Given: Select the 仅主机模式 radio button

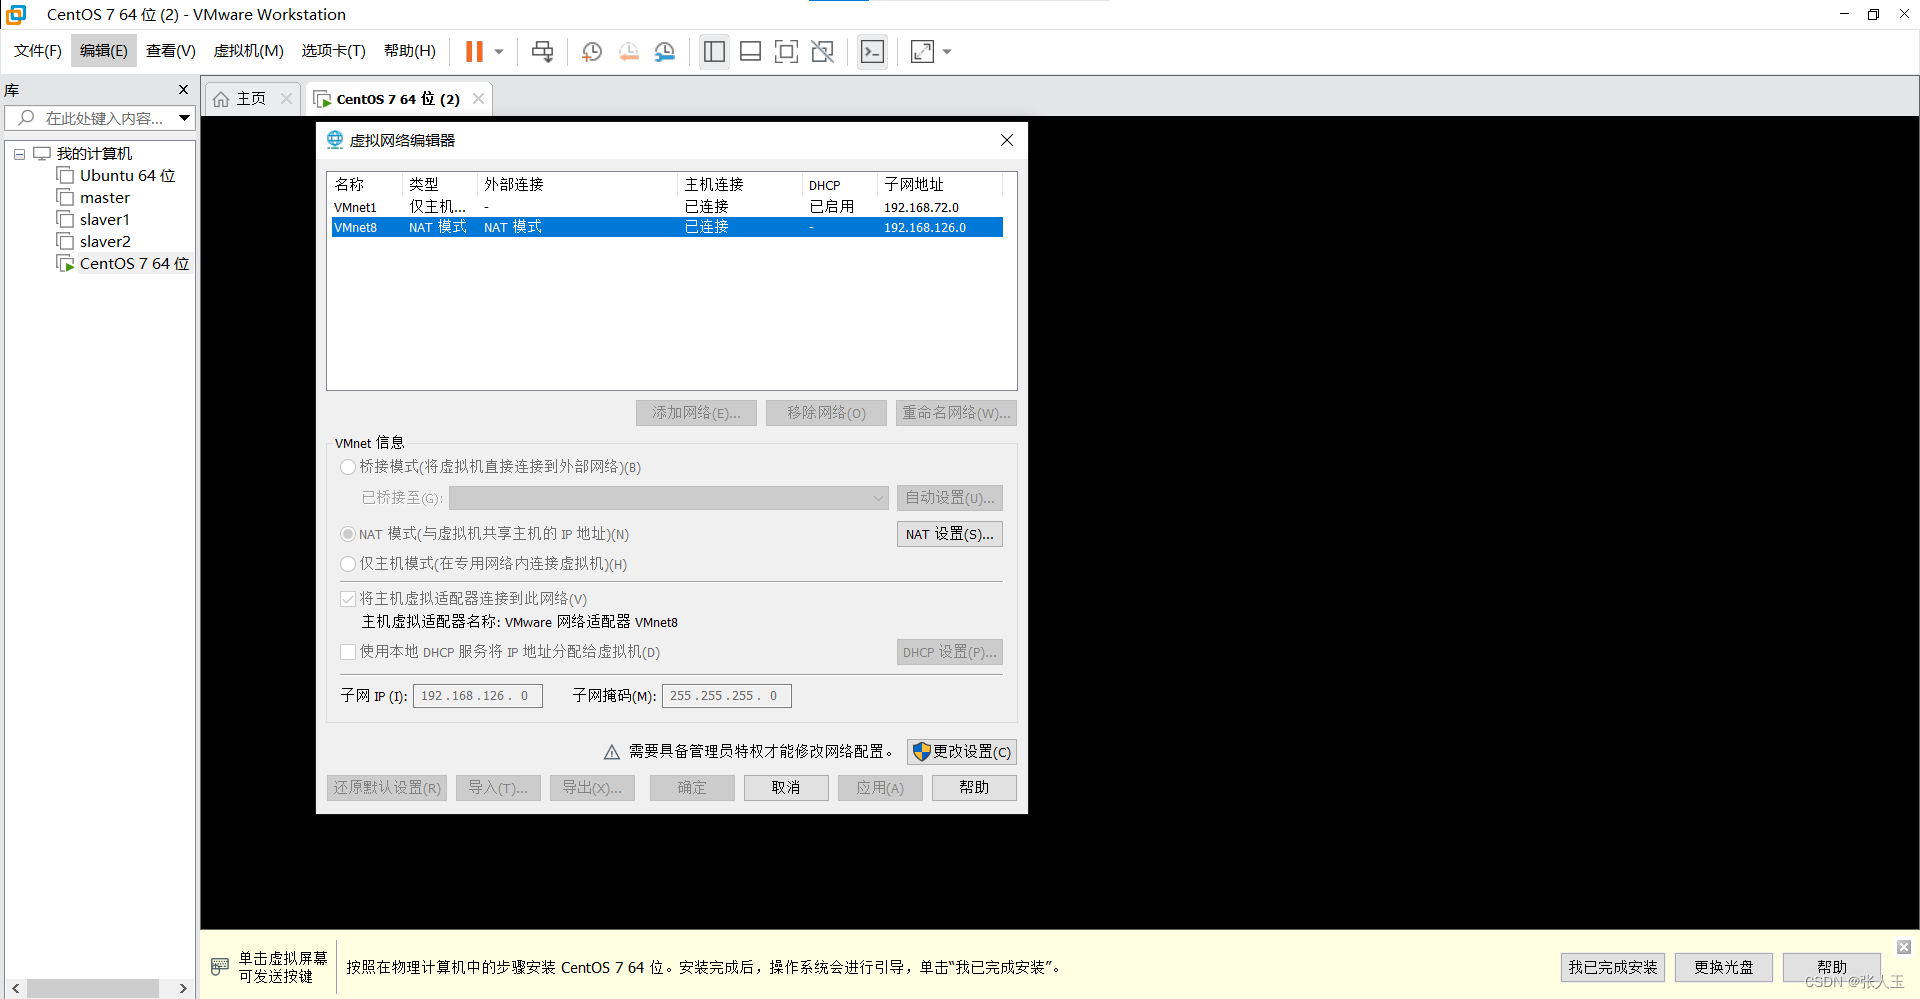Looking at the screenshot, I should tap(348, 564).
